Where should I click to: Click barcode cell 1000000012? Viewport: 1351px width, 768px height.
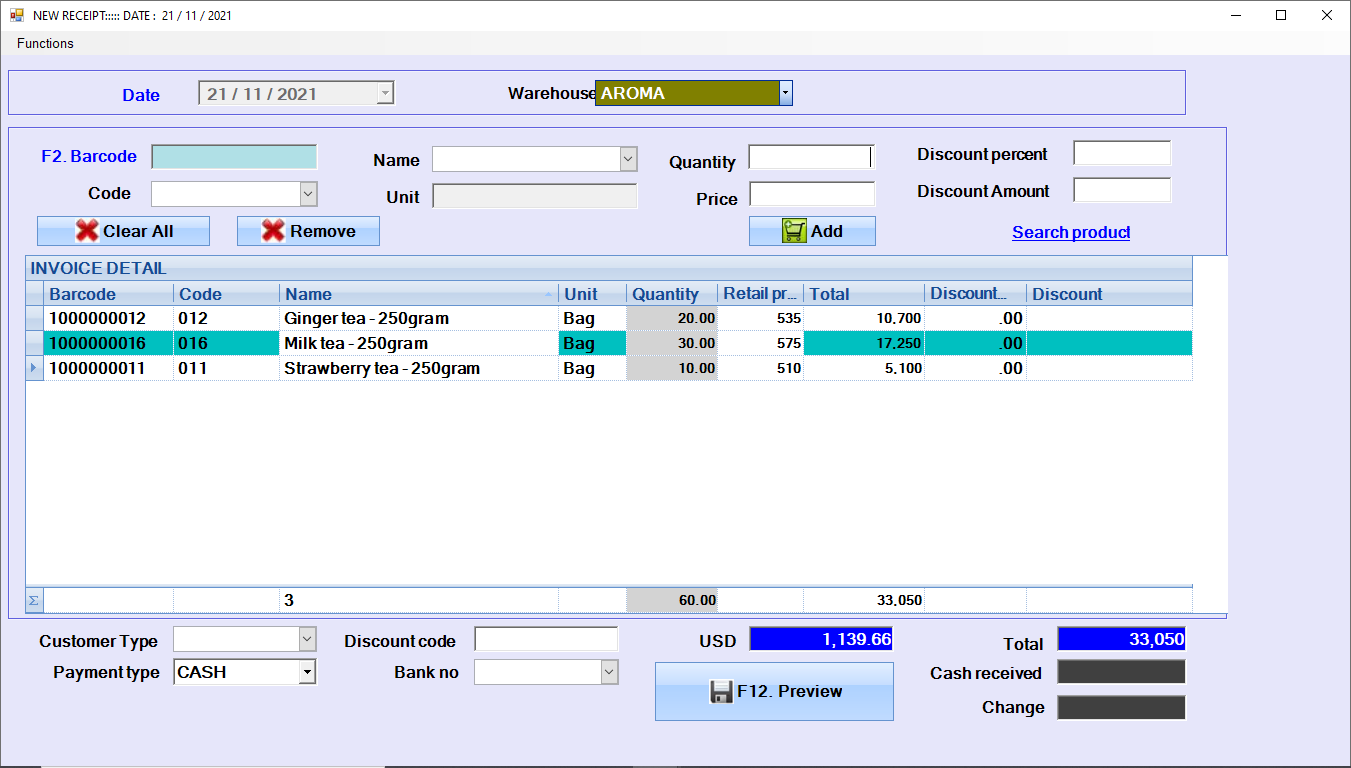pos(109,318)
